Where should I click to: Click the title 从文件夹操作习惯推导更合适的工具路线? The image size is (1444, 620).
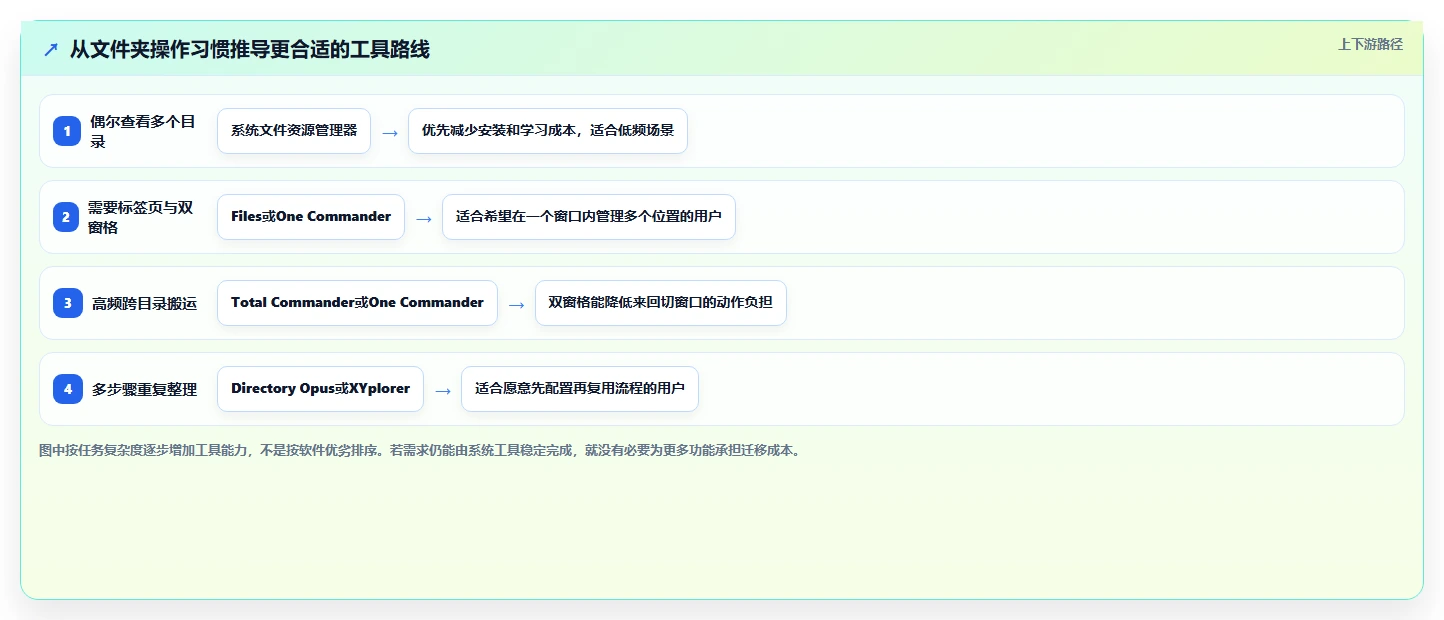pyautogui.click(x=250, y=49)
